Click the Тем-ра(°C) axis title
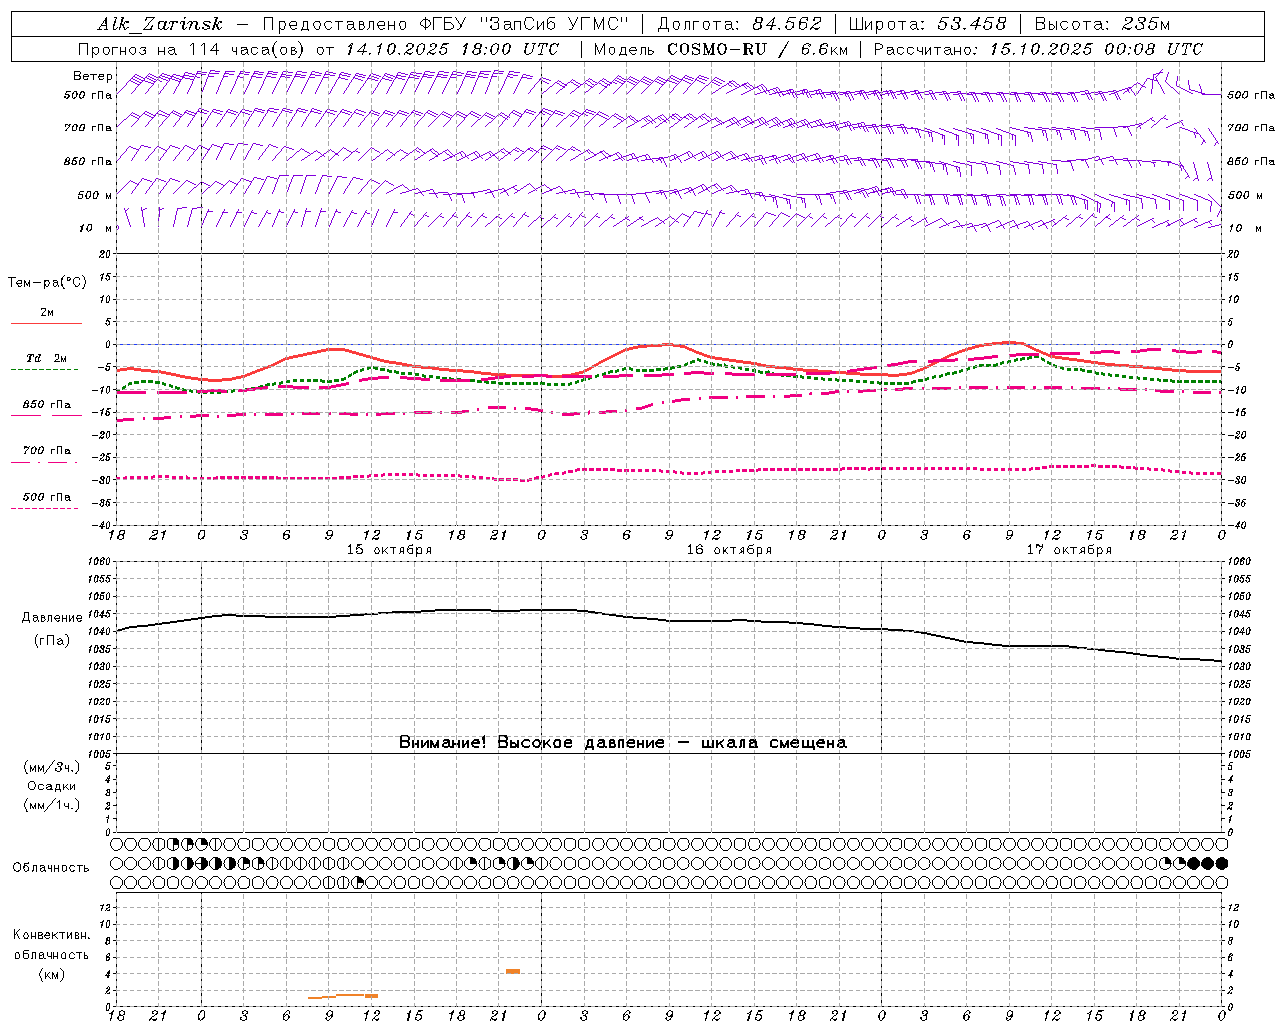The image size is (1280, 1024). pyautogui.click(x=47, y=283)
